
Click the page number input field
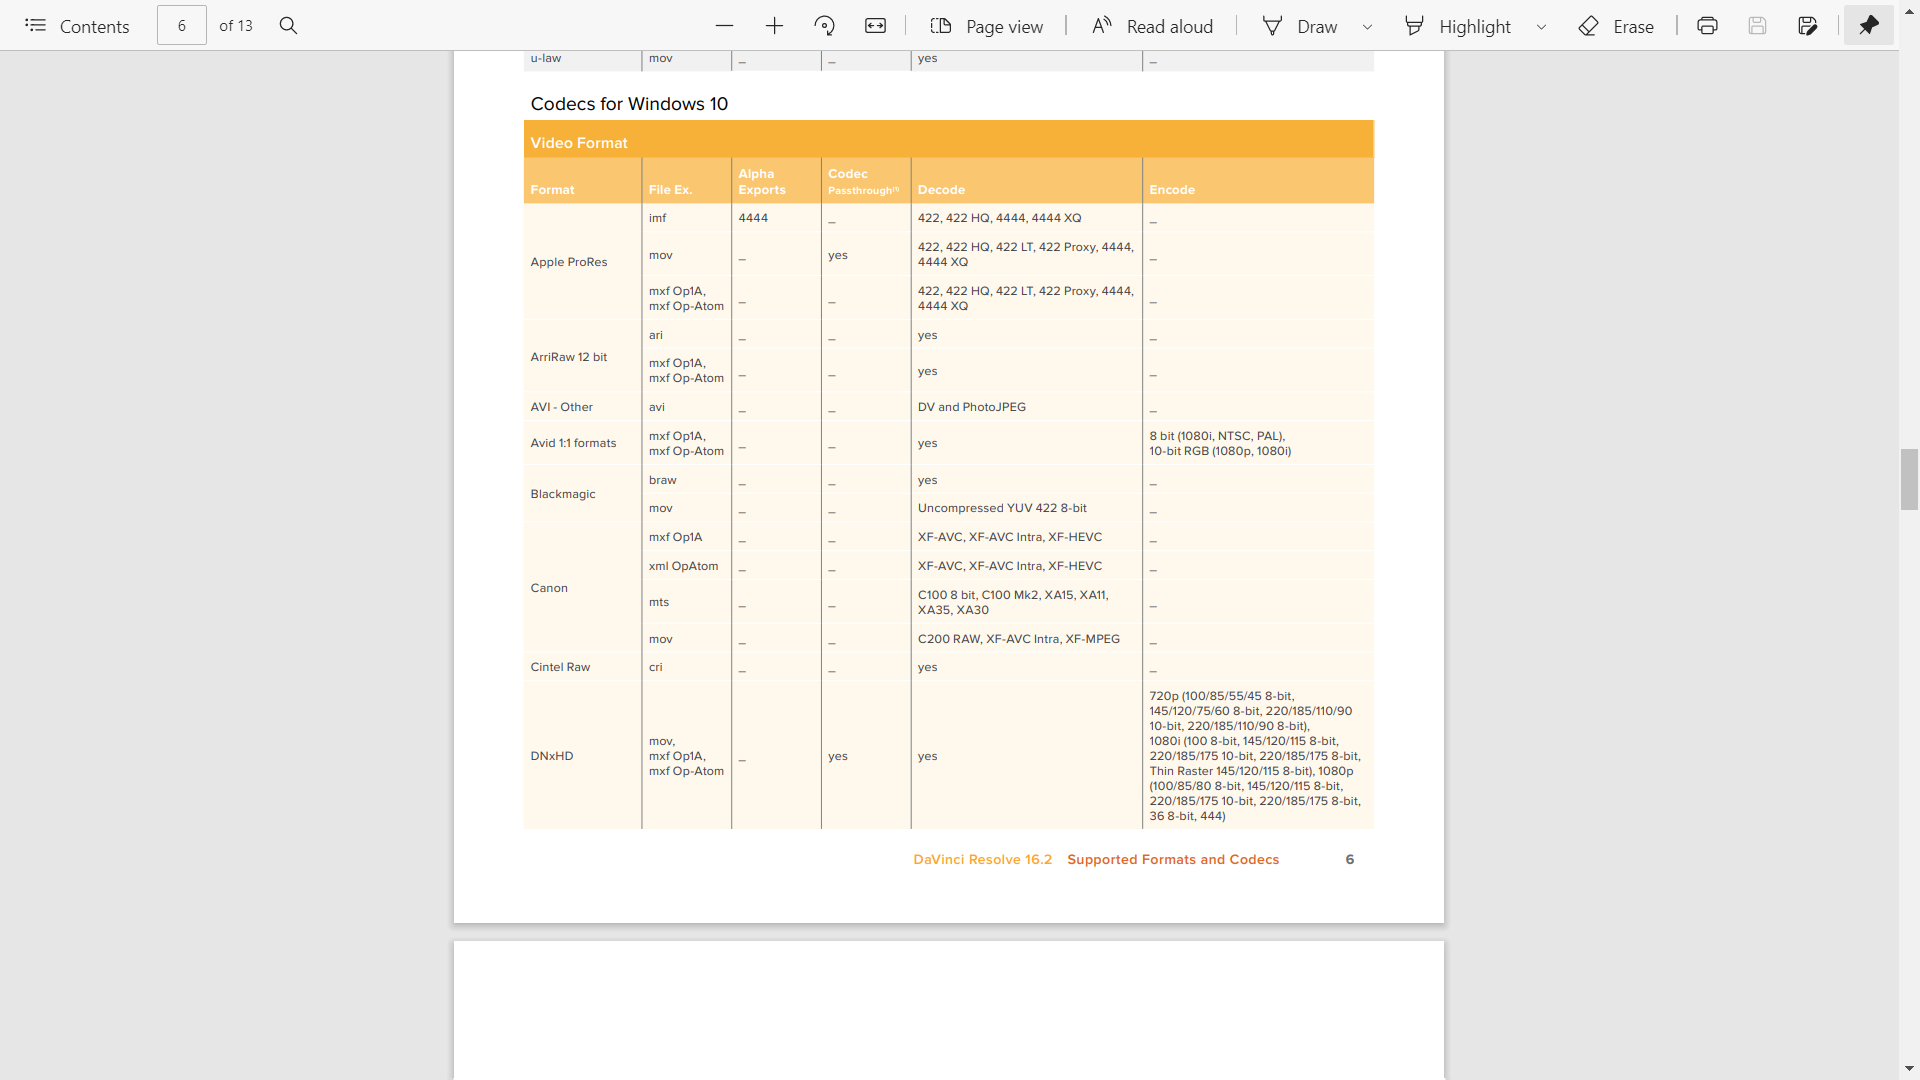tap(182, 26)
